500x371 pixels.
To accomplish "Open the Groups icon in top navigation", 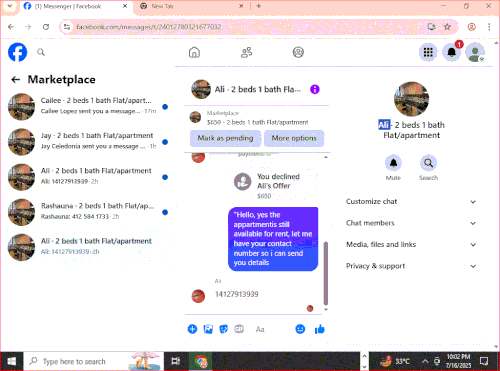I will pyautogui.click(x=298, y=52).
